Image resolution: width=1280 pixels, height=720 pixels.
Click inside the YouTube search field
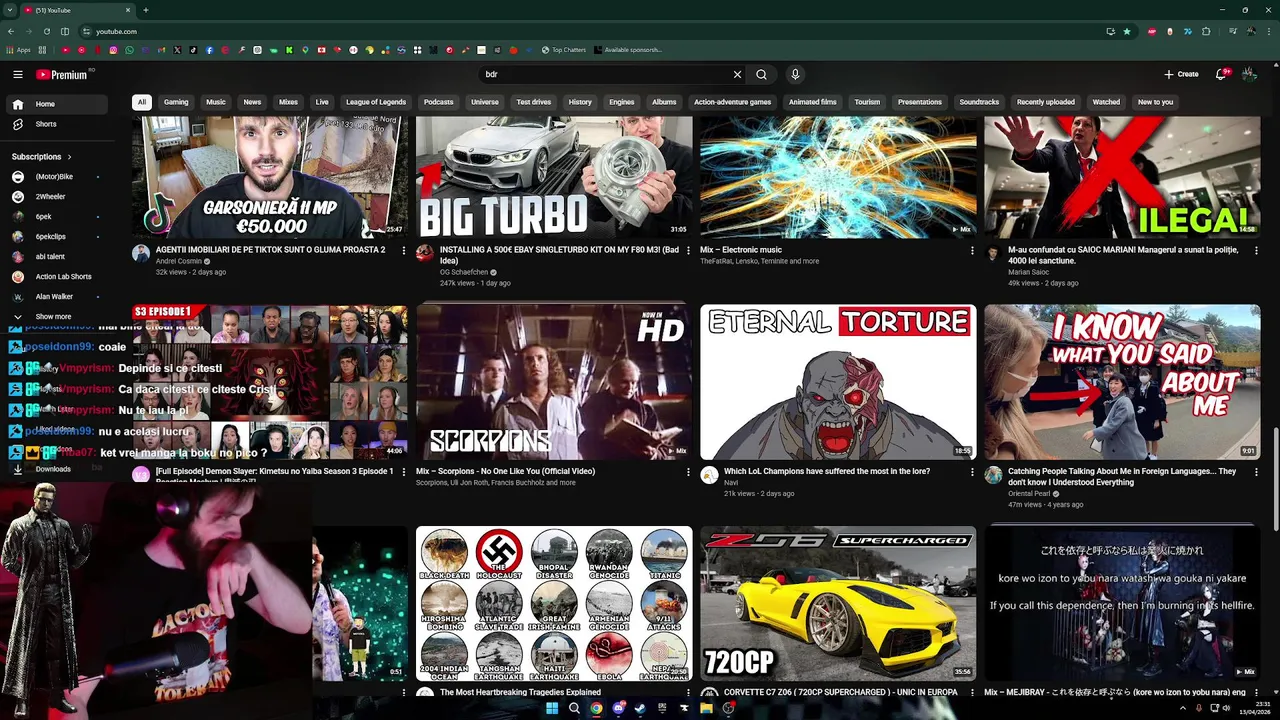[x=605, y=74]
